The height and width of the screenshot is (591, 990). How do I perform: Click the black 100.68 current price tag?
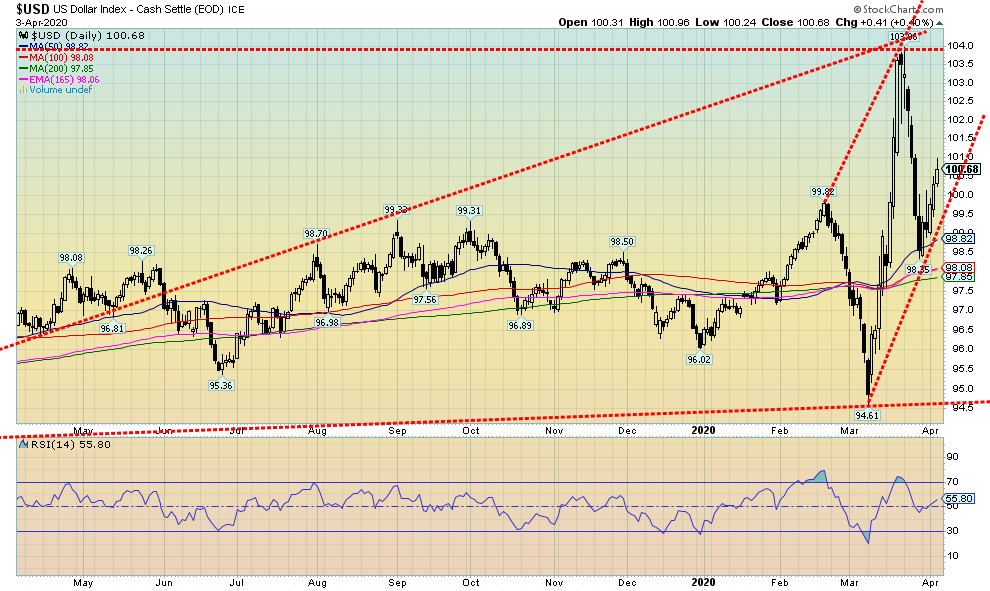[961, 169]
